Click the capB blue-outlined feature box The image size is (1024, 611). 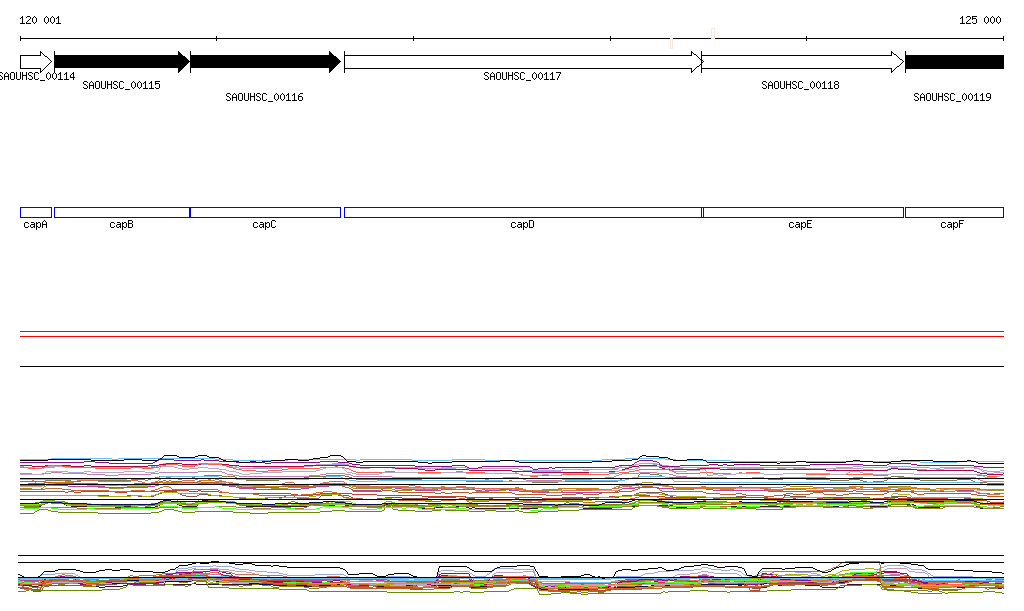pyautogui.click(x=122, y=212)
